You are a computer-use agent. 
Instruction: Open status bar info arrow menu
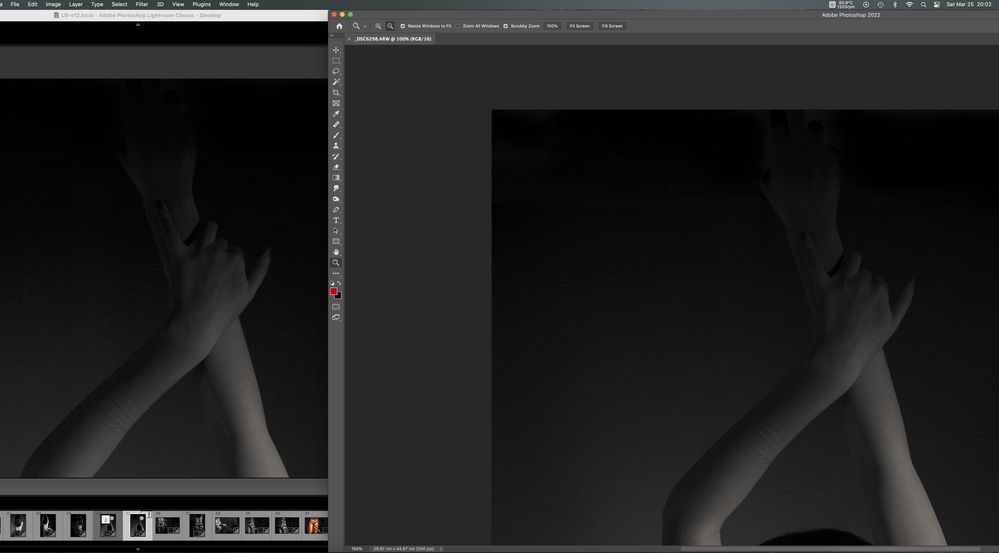[x=441, y=549]
